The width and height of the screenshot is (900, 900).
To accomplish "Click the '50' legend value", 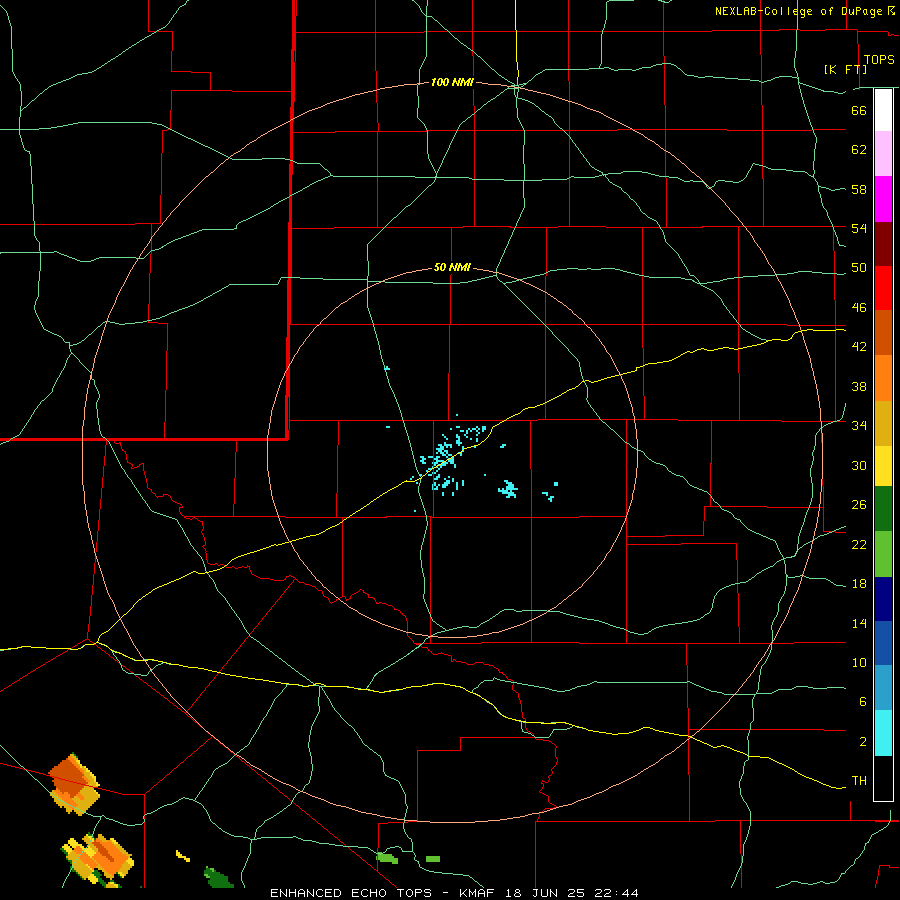I will pyautogui.click(x=859, y=268).
